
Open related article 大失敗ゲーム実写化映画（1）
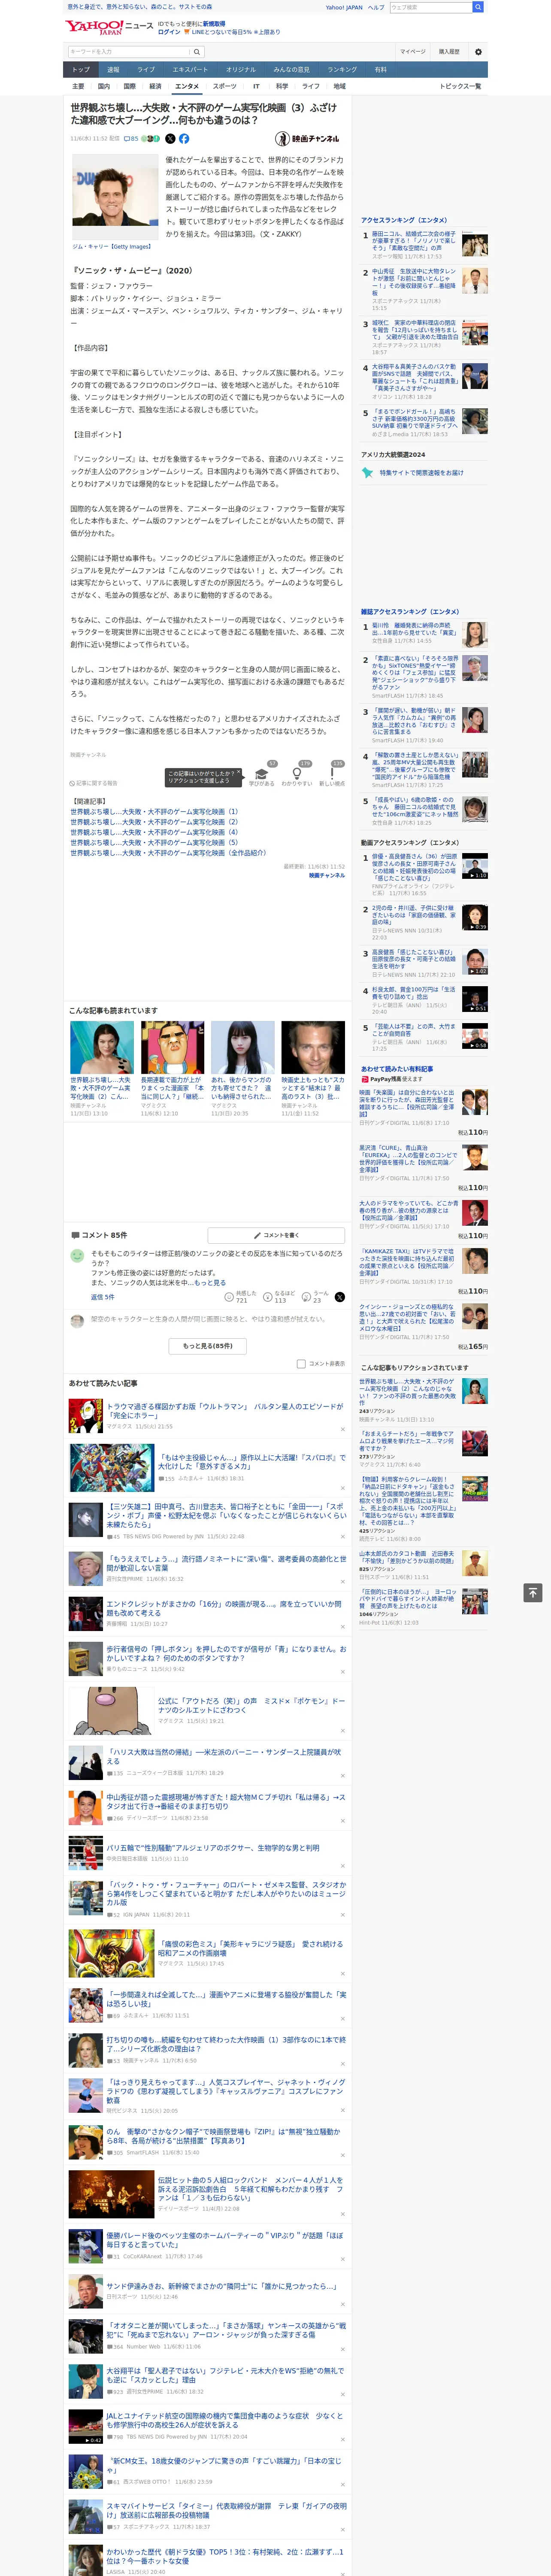click(x=154, y=812)
